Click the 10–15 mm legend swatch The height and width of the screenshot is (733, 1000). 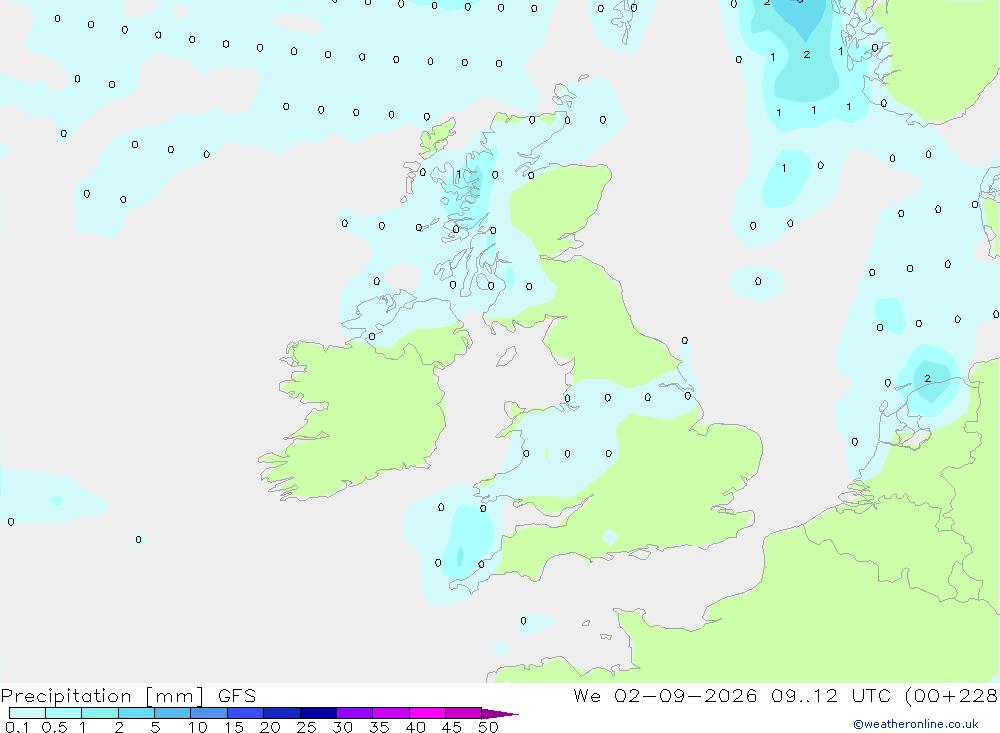(x=209, y=713)
